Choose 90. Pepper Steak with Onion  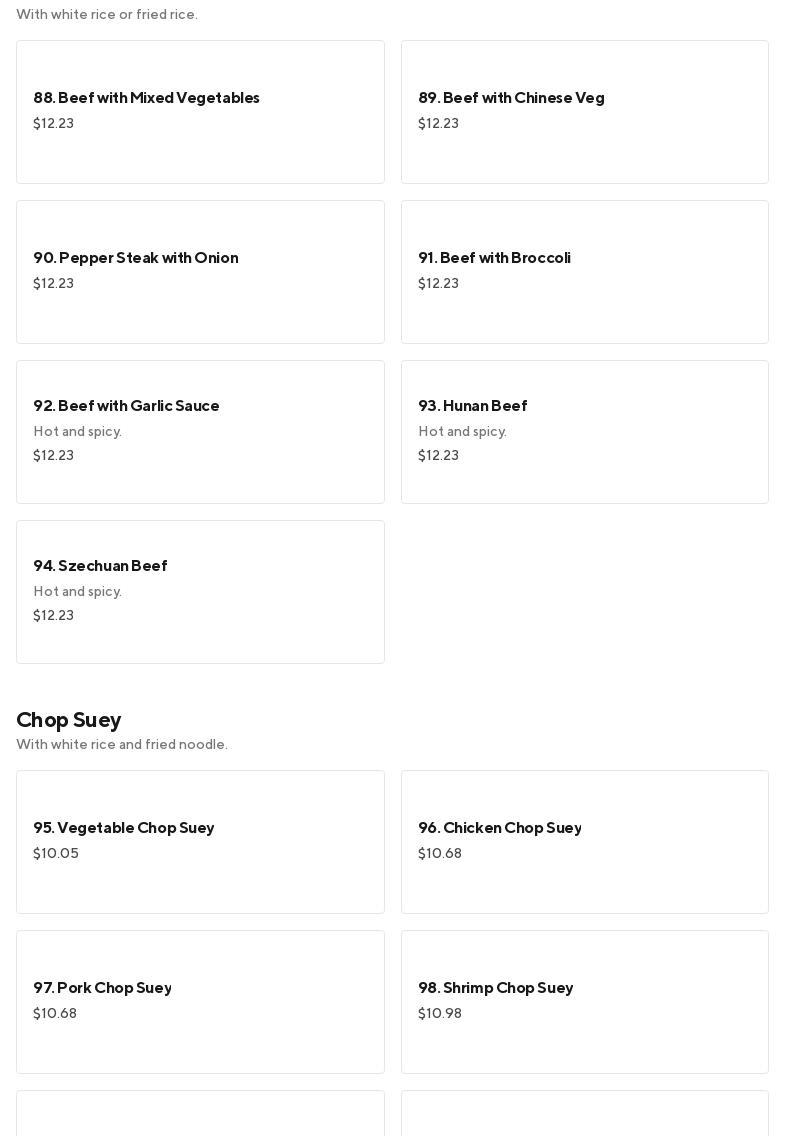(x=200, y=272)
